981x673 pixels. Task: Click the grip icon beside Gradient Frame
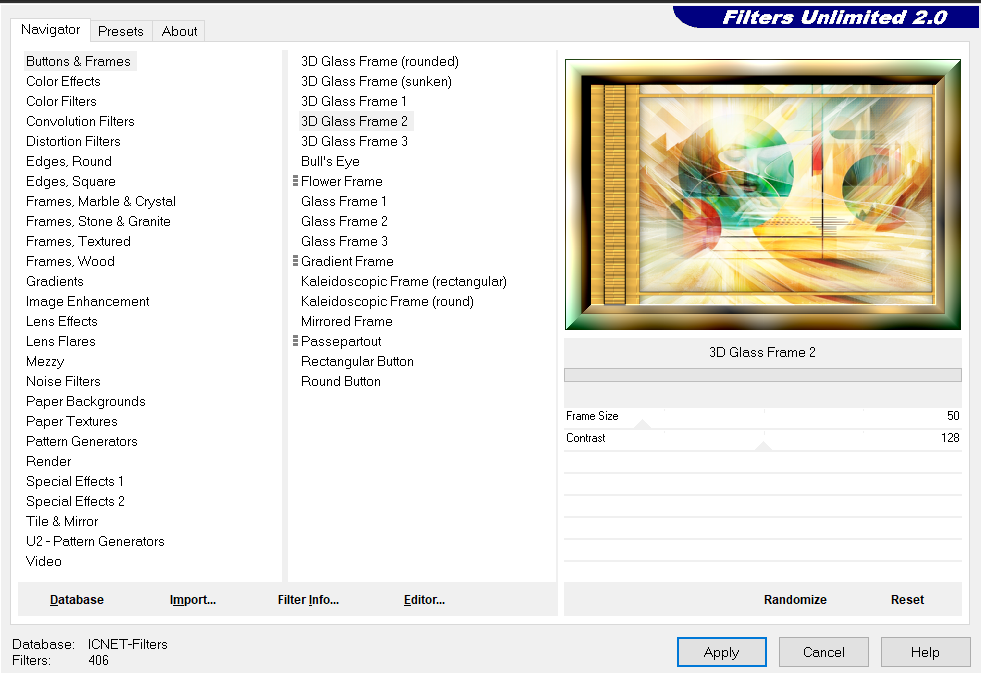[295, 261]
